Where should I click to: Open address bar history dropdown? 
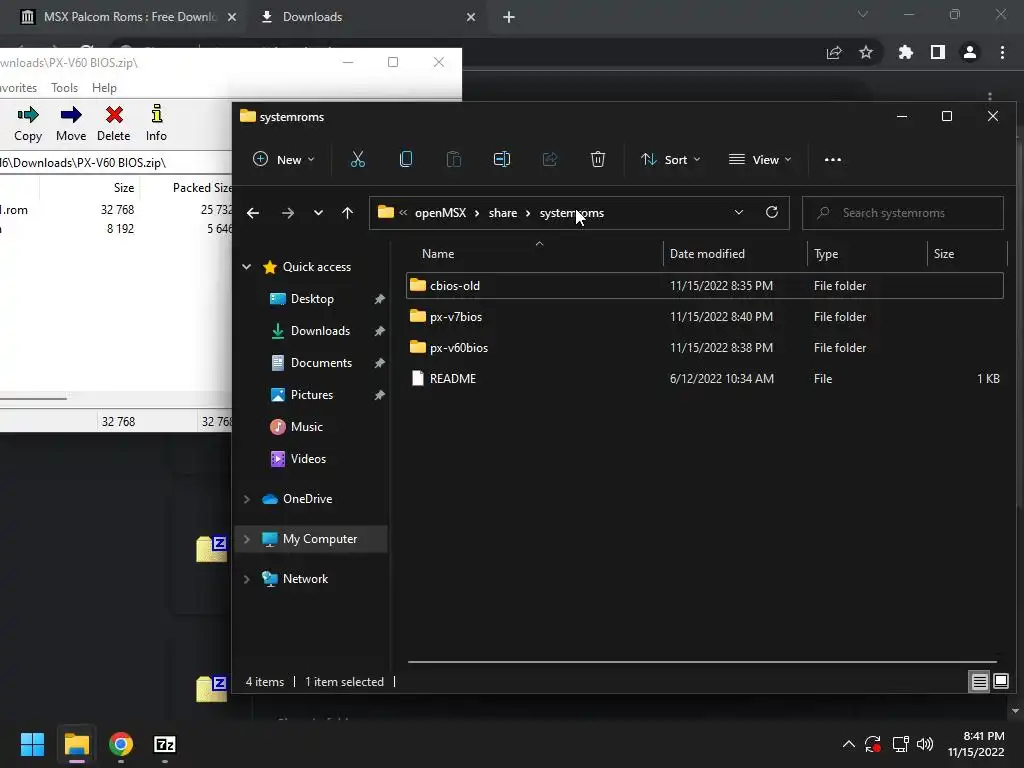coord(739,212)
